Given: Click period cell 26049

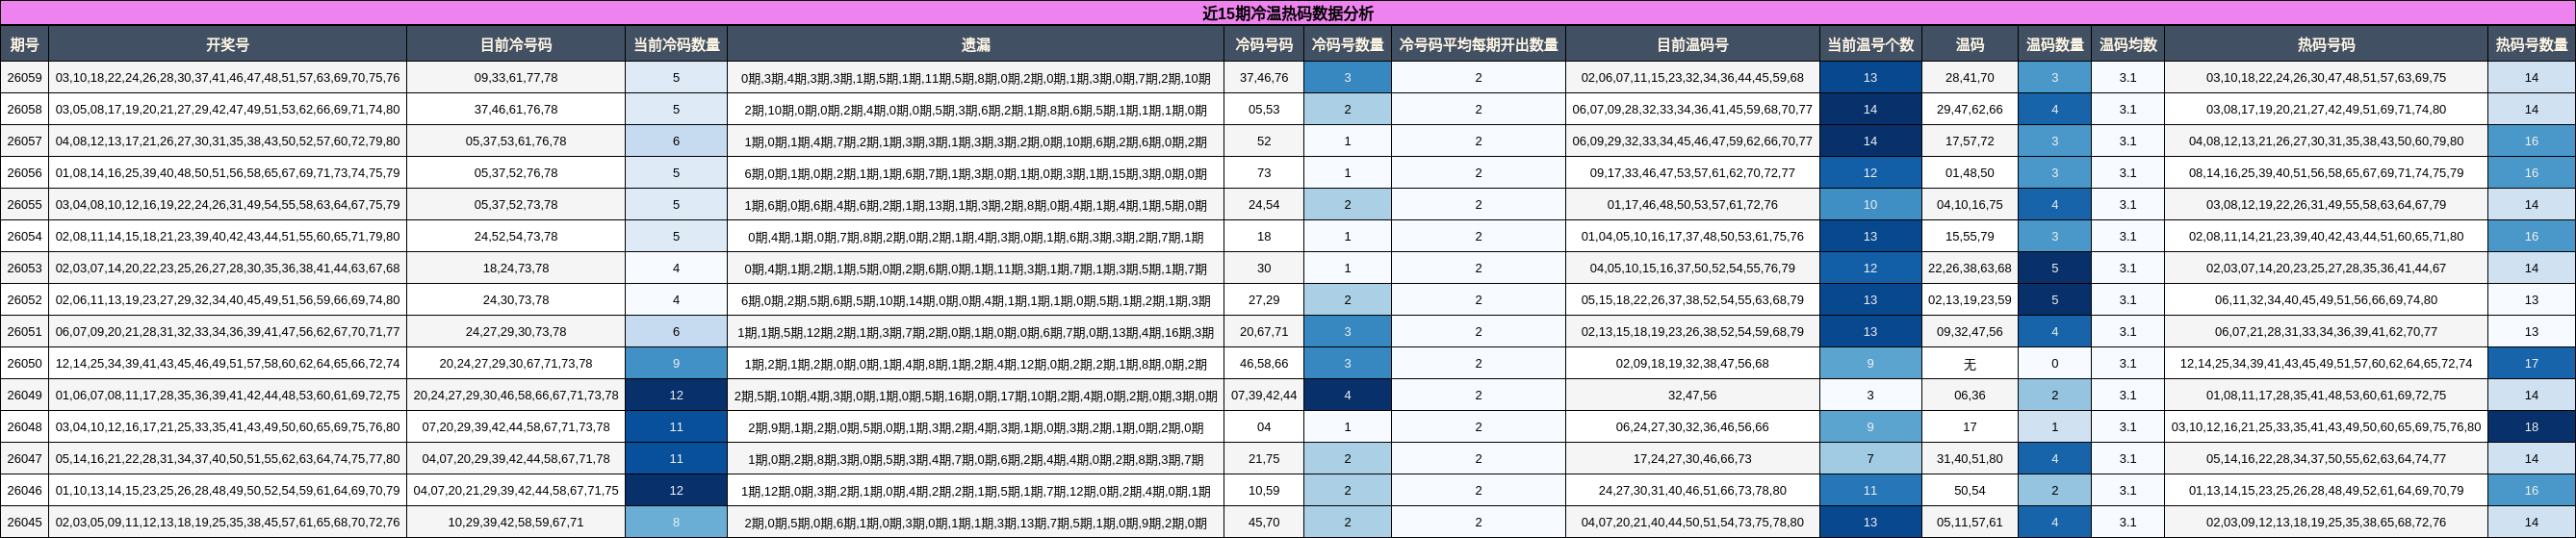Looking at the screenshot, I should pos(24,395).
